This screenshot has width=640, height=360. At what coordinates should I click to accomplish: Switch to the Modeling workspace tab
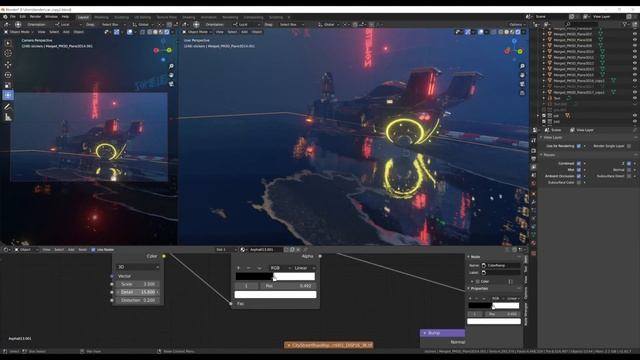coord(101,17)
